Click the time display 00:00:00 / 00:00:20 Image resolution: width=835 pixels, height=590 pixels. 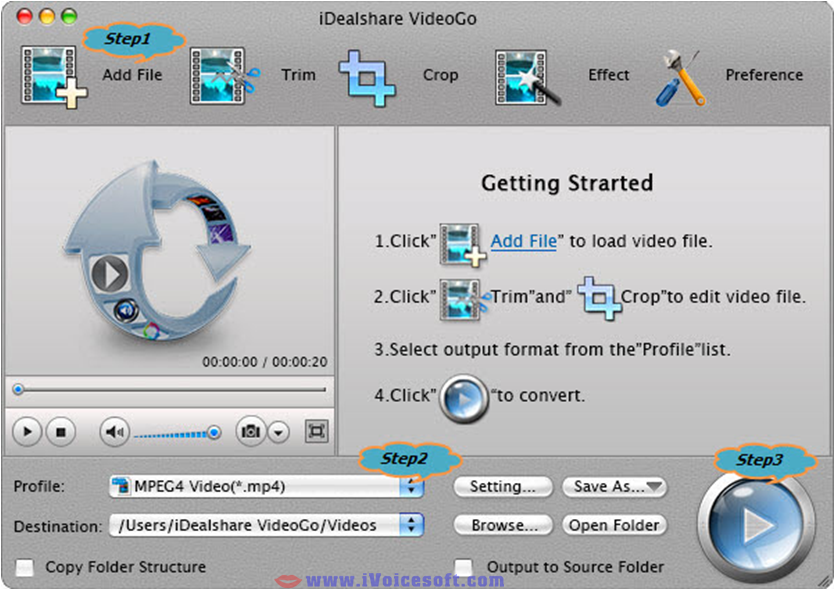click(x=265, y=362)
